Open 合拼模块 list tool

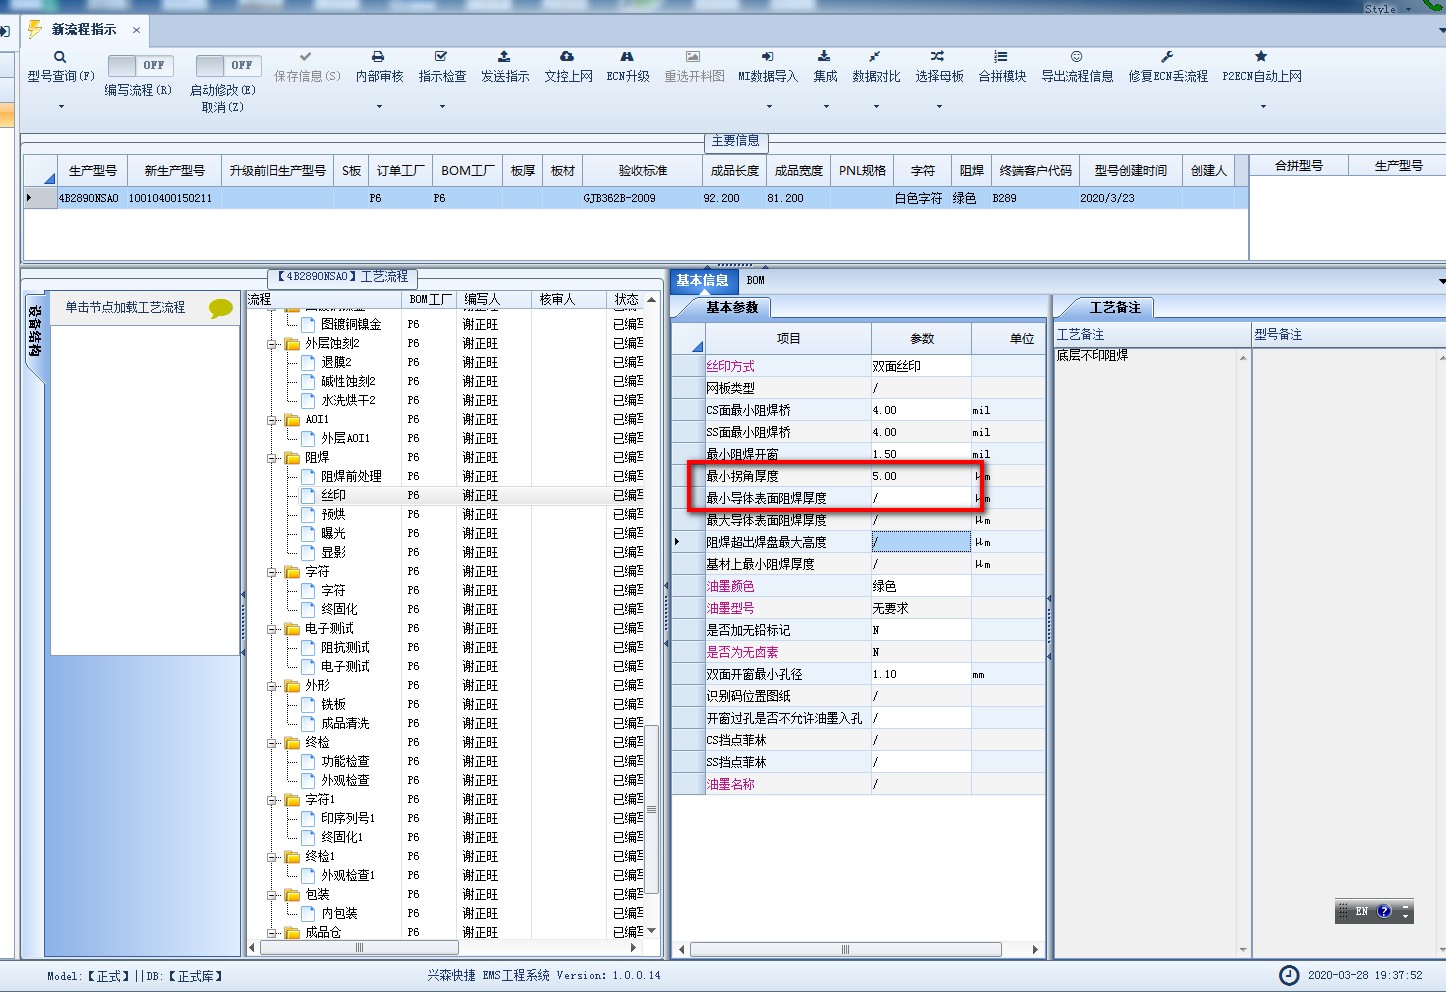tap(1001, 66)
